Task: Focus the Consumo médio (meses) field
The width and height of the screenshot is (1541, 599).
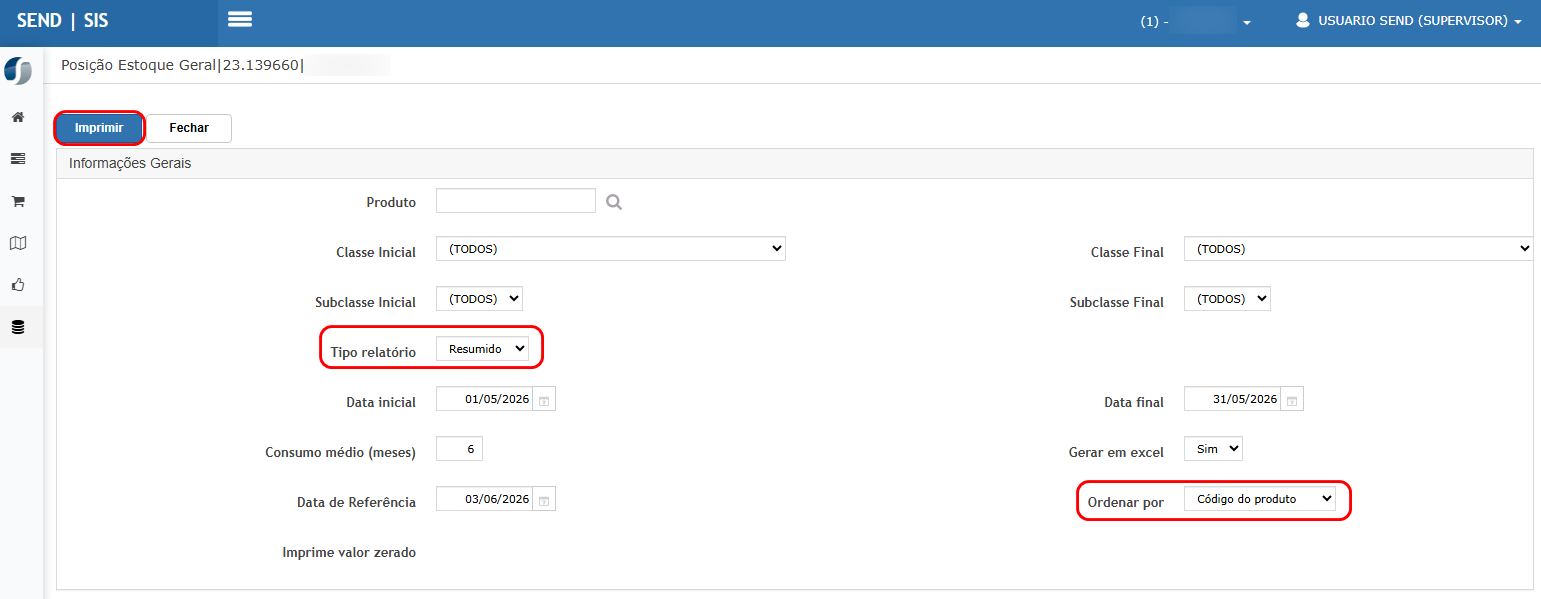Action: 459,449
